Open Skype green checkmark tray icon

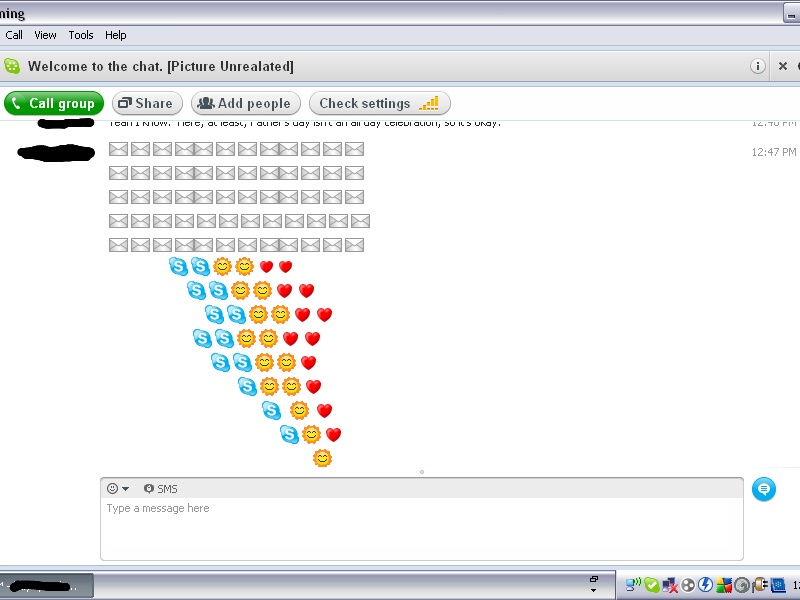[651, 585]
